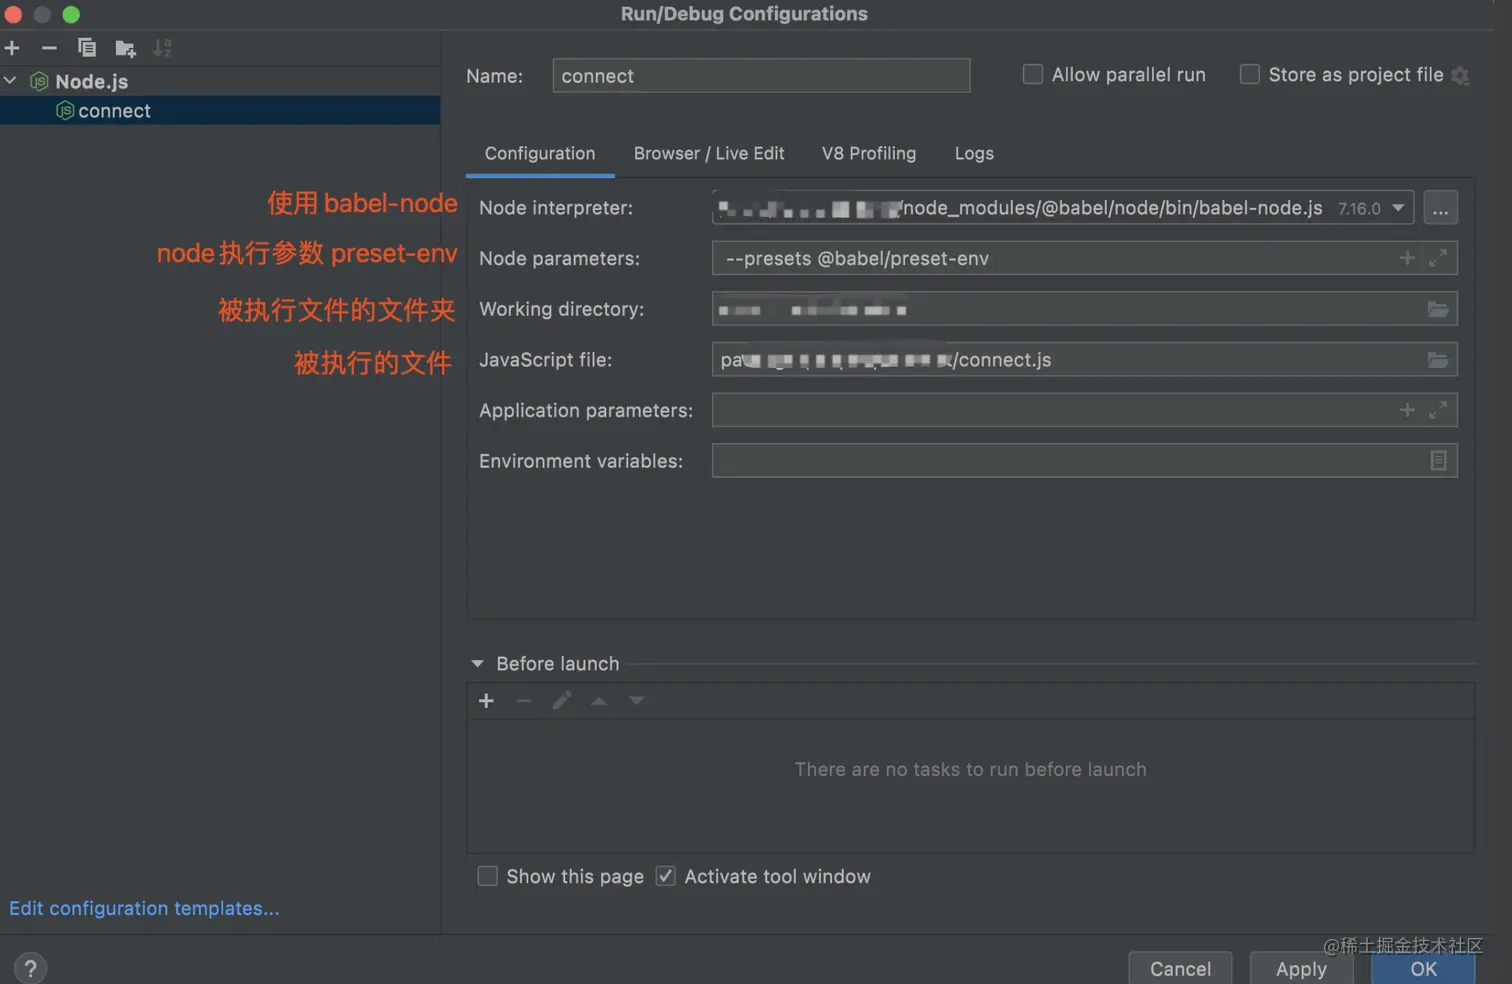Image resolution: width=1512 pixels, height=984 pixels.
Task: Expand the Application parameters field
Action: 1438,410
